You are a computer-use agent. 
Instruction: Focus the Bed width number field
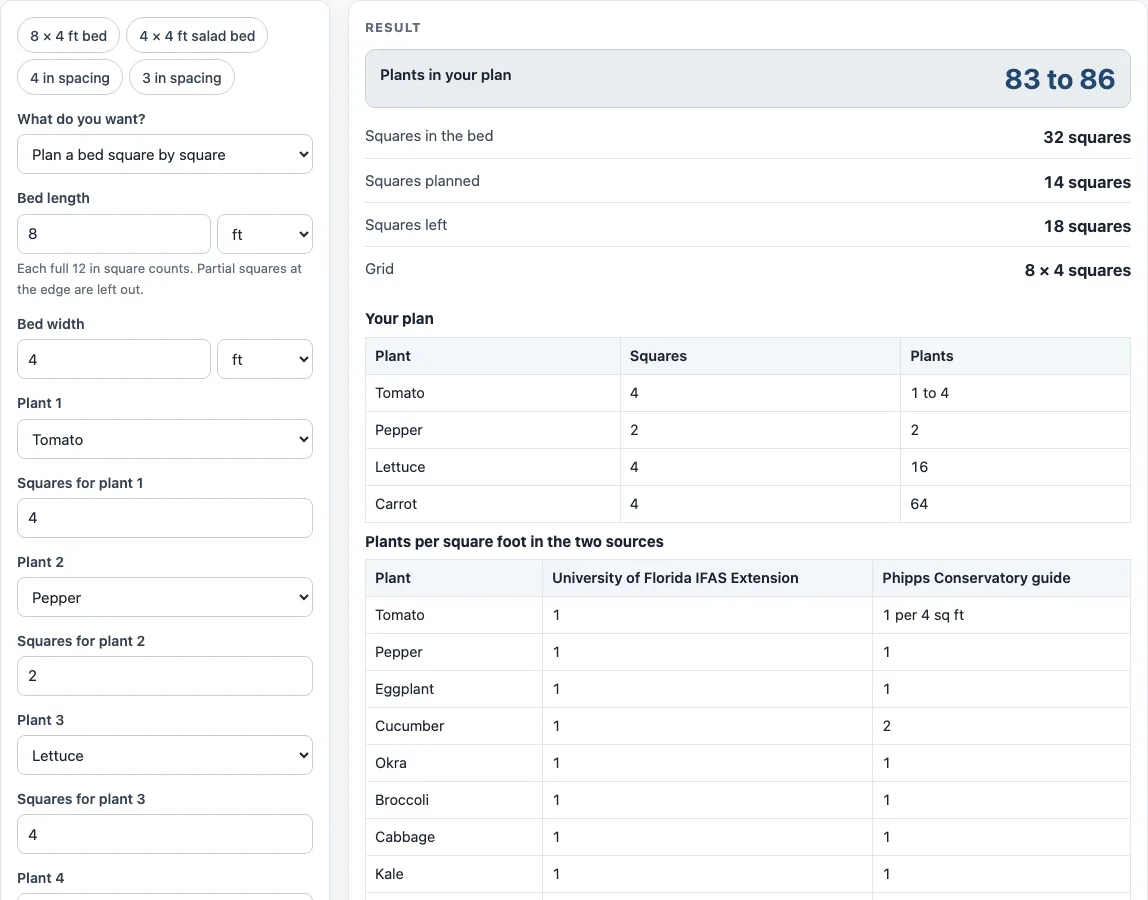point(113,360)
